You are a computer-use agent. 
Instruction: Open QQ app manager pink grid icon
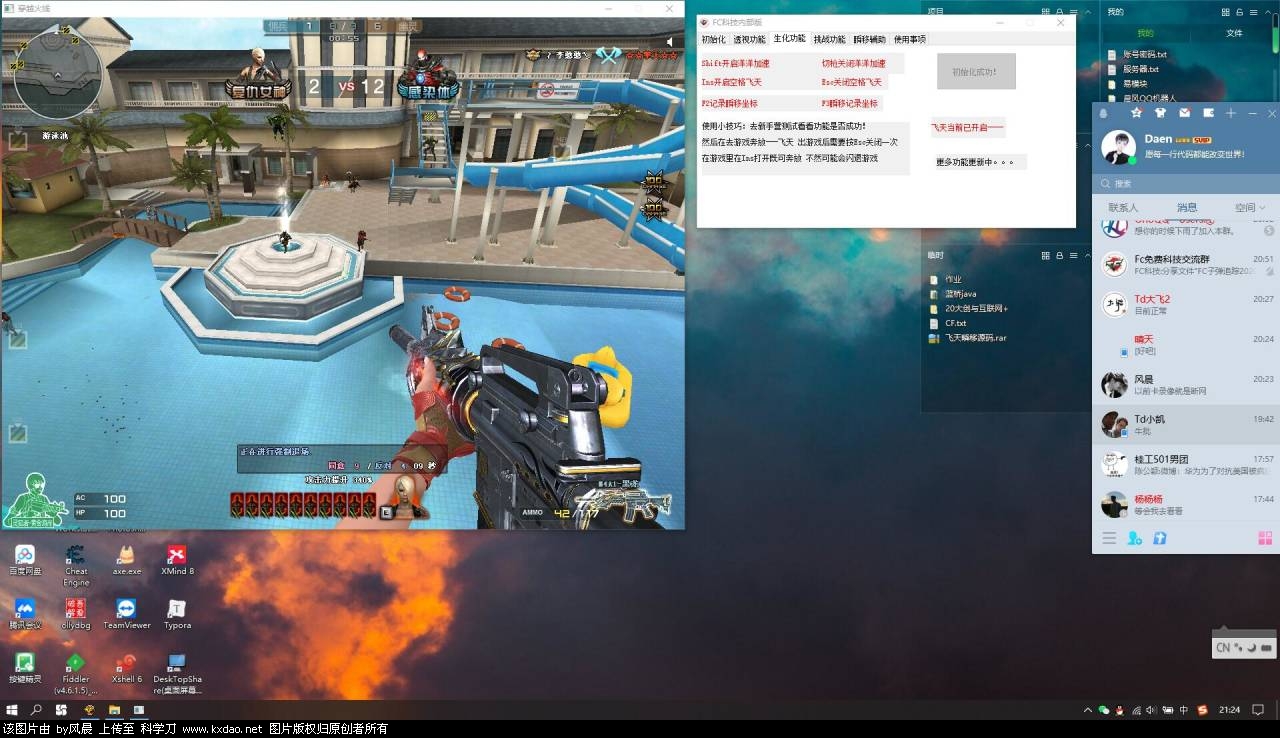pyautogui.click(x=1265, y=538)
